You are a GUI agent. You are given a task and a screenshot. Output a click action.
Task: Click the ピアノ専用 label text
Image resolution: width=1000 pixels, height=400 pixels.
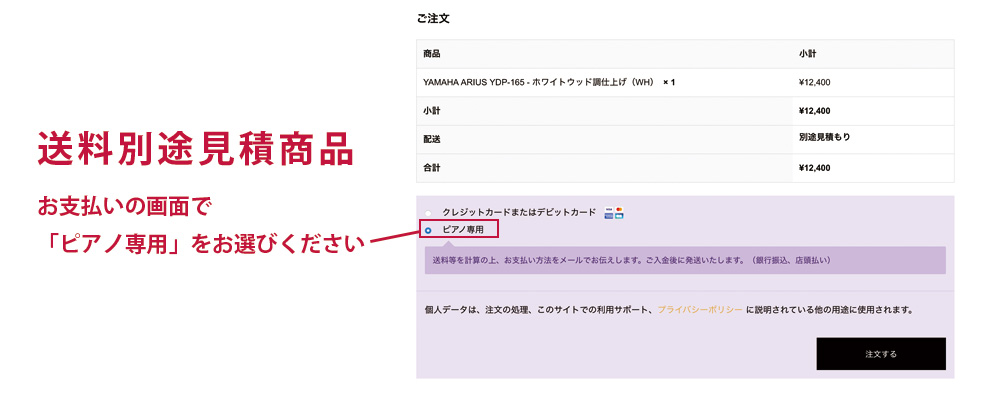click(463, 230)
